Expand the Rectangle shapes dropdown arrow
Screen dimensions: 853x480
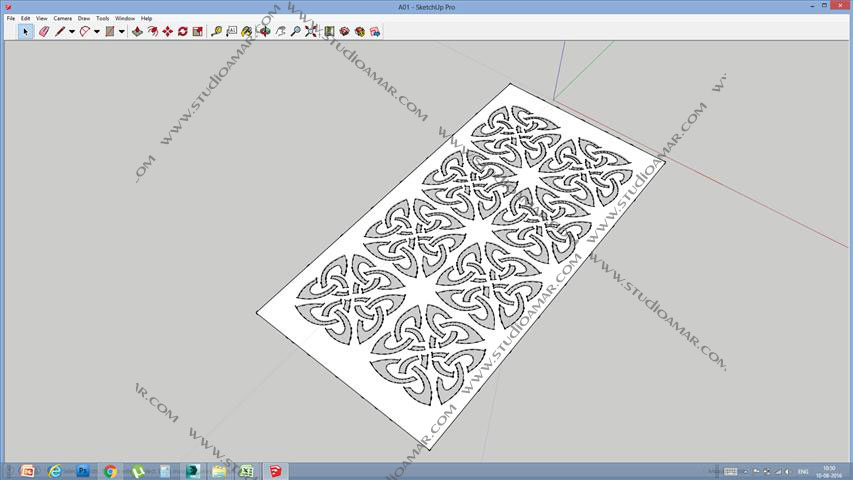pos(122,32)
